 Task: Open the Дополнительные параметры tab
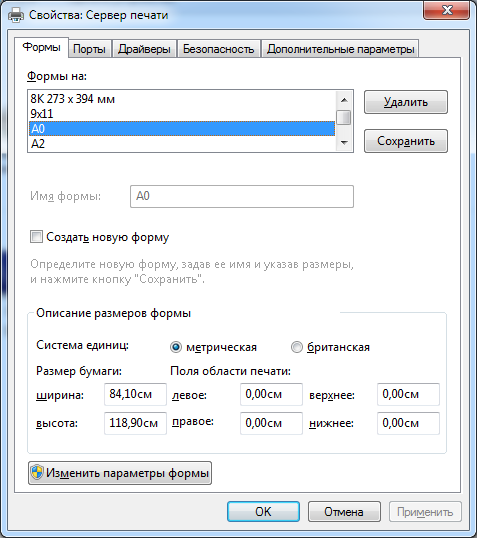click(x=340, y=49)
